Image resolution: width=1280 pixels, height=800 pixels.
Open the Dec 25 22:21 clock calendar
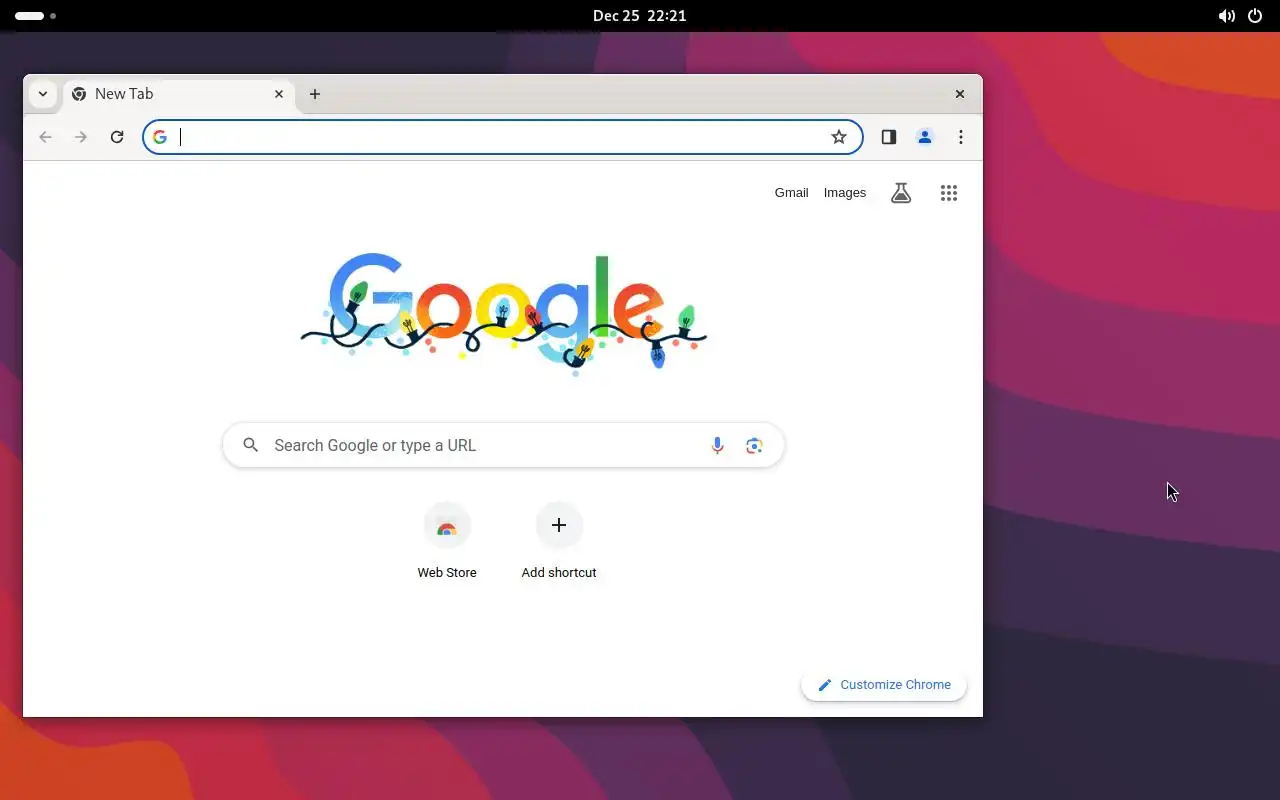[x=640, y=16]
